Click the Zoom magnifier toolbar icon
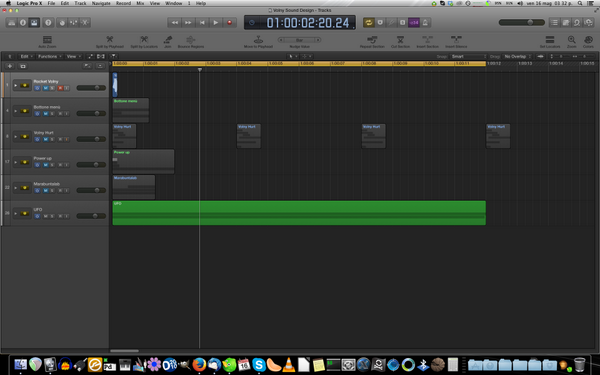This screenshot has height=375, width=600. pos(572,39)
